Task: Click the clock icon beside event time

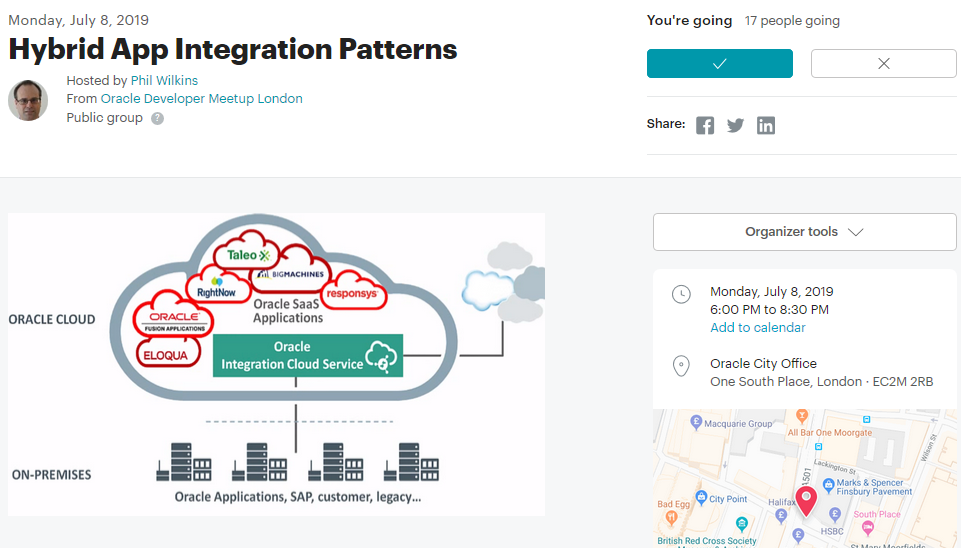Action: [681, 294]
